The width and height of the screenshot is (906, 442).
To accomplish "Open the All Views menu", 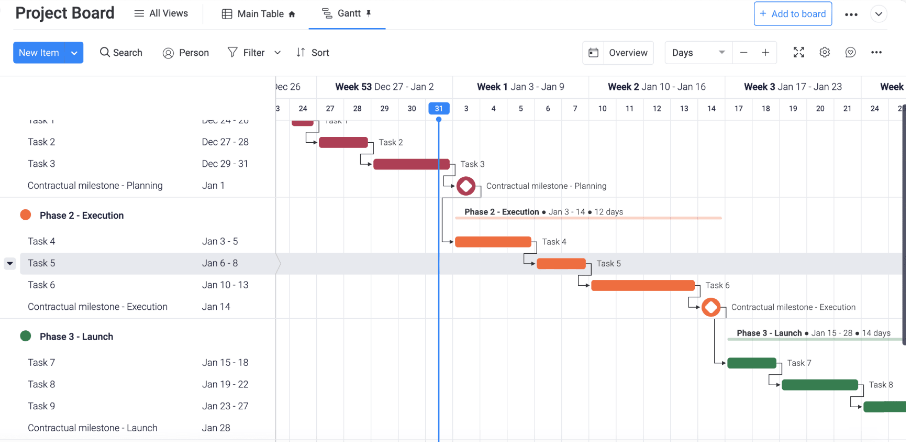I will coord(160,14).
